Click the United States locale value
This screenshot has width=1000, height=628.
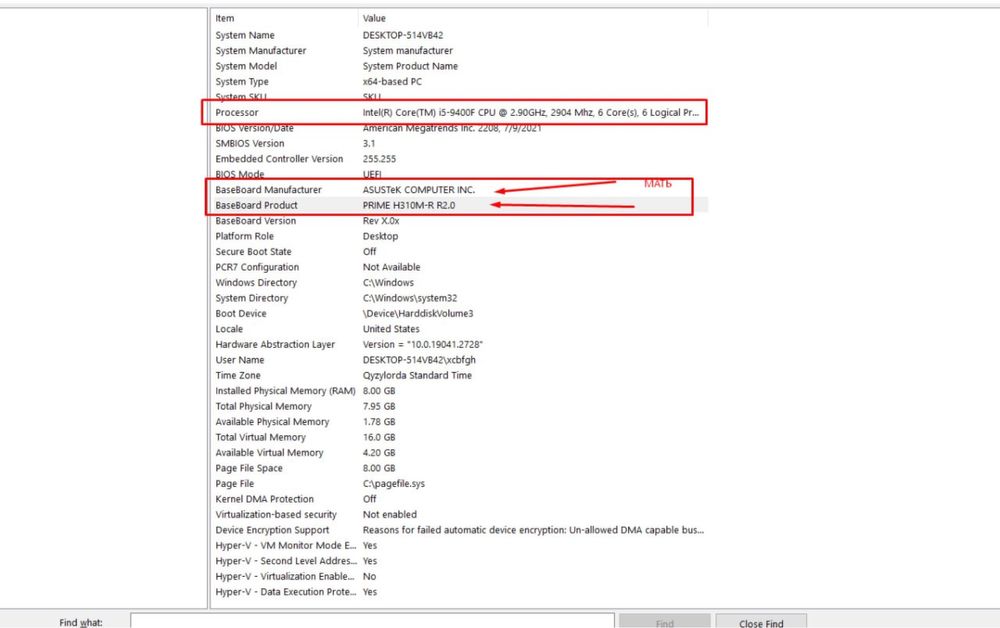coord(391,329)
